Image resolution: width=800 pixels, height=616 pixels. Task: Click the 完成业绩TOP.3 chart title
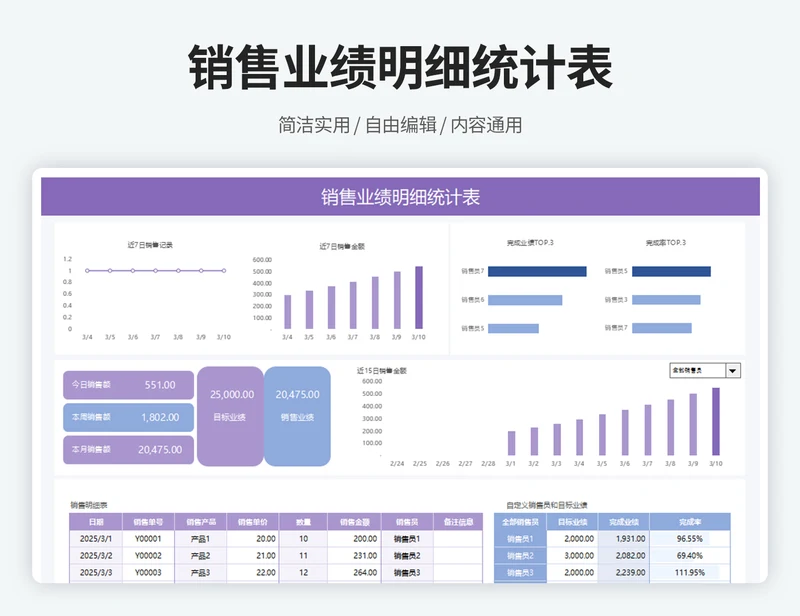530,242
